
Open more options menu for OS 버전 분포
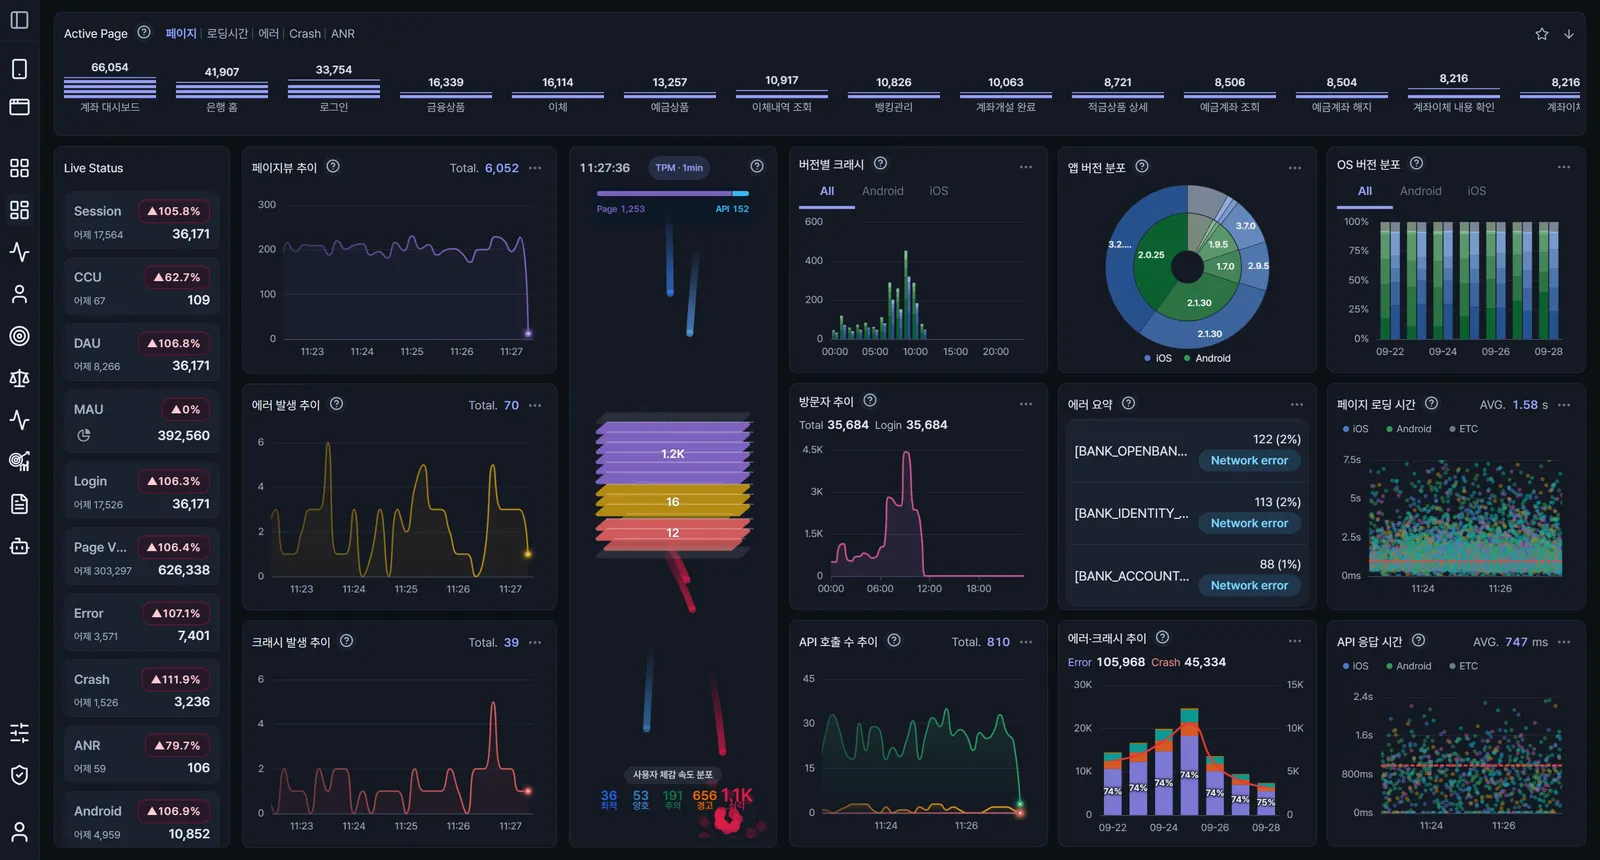tap(1564, 167)
